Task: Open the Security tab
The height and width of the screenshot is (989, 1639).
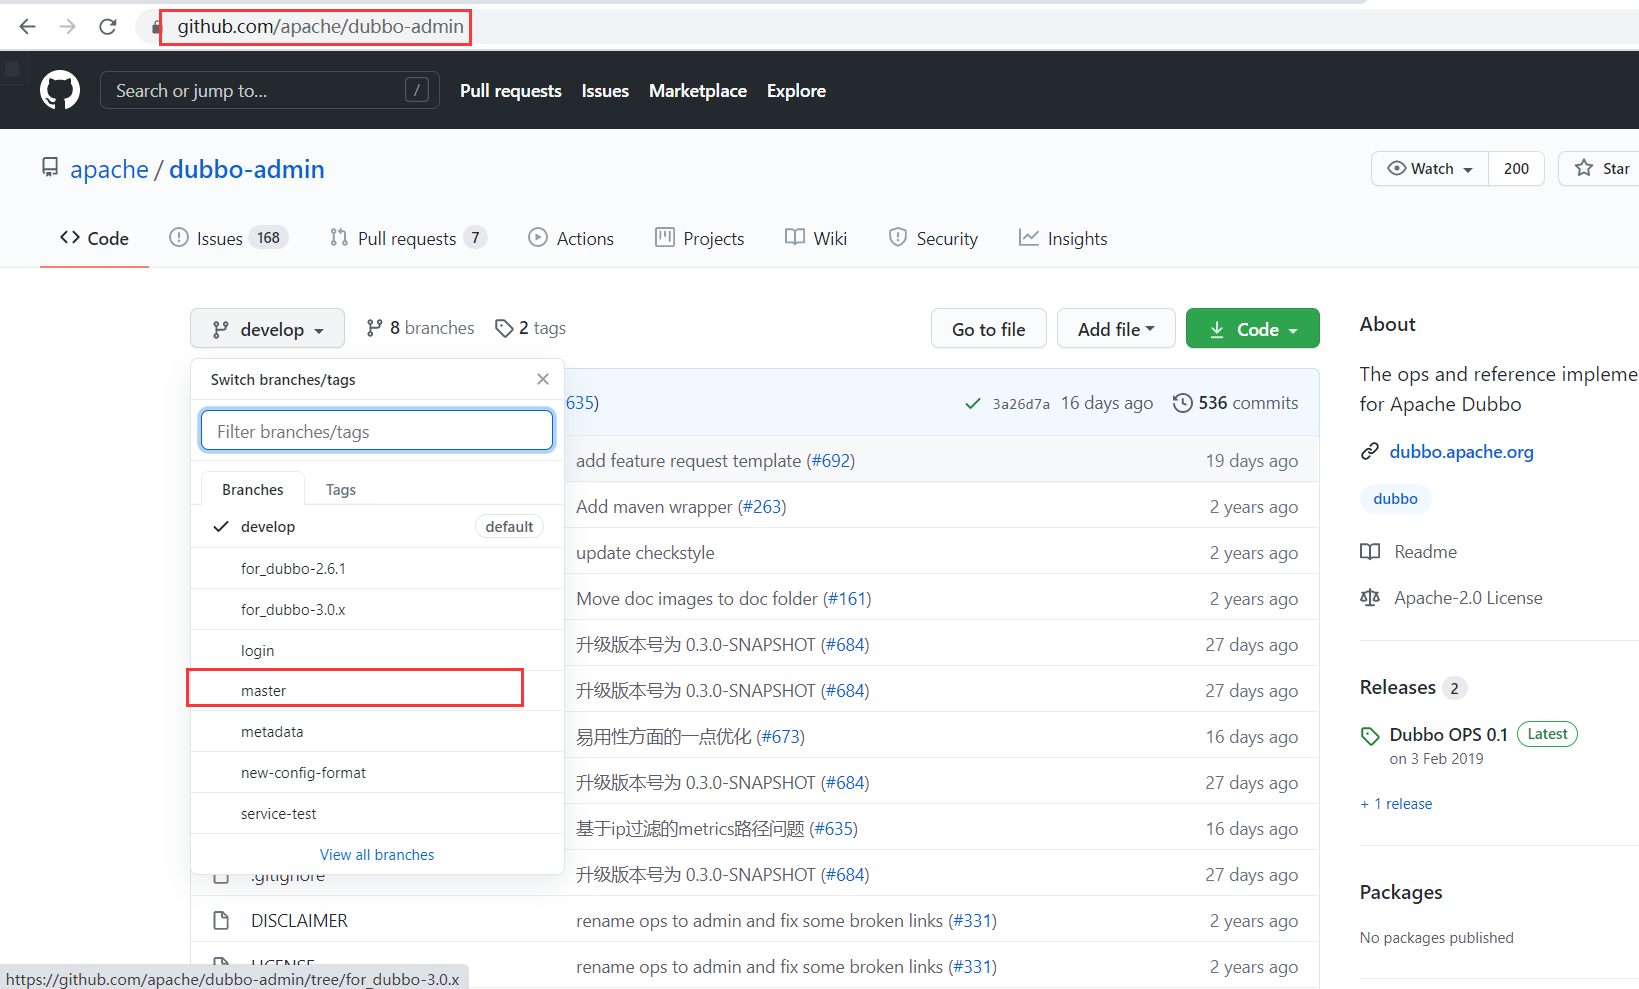Action: point(933,238)
